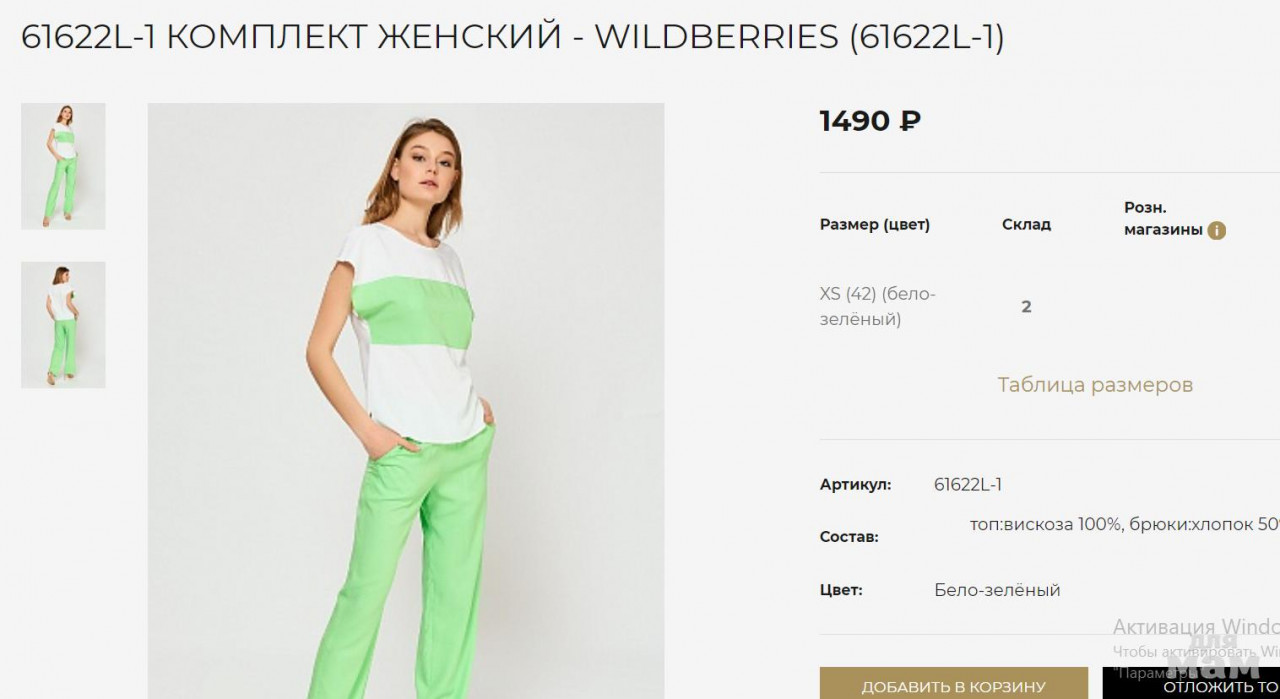
Task: Click the Состав description text
Action: tap(1125, 524)
